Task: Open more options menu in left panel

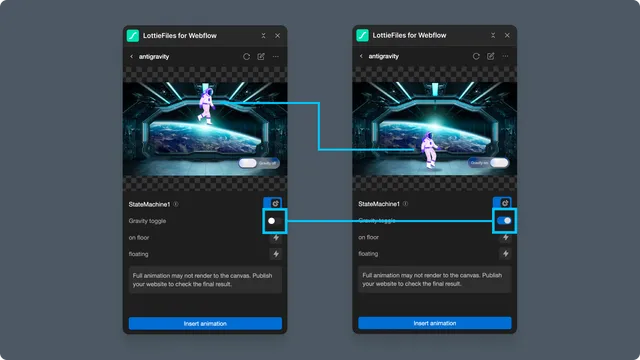Action: [x=276, y=56]
